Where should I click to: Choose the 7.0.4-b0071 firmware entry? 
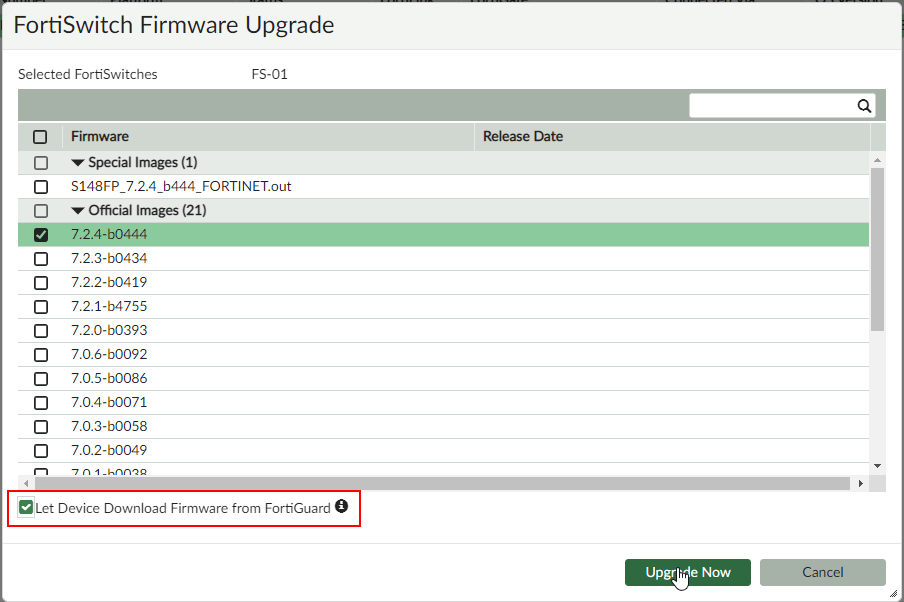109,402
